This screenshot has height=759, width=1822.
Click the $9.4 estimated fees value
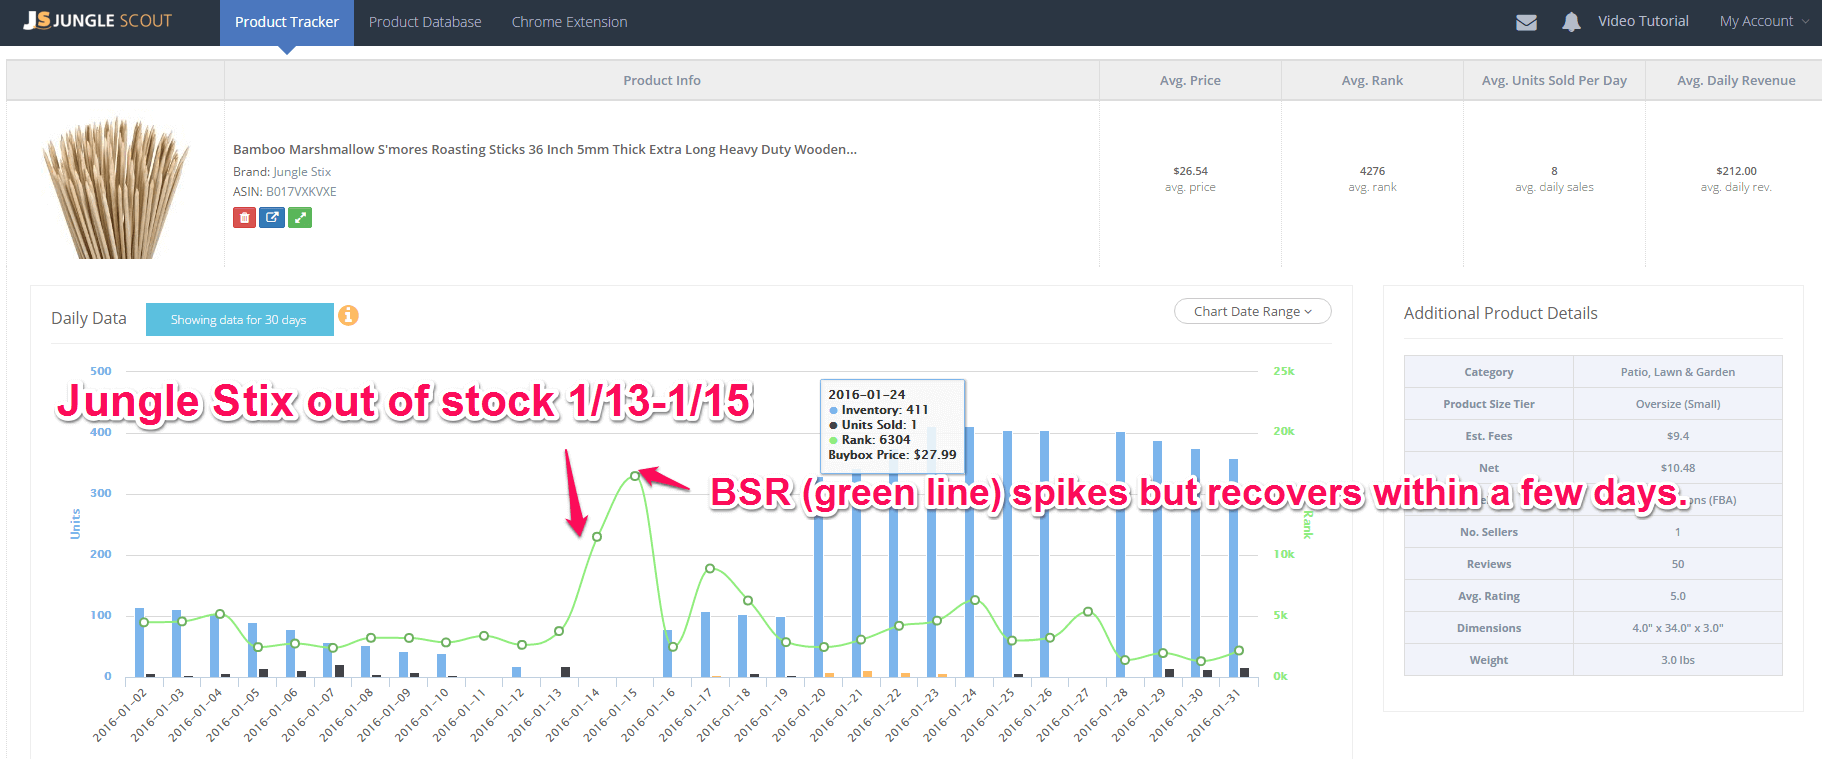pyautogui.click(x=1678, y=436)
